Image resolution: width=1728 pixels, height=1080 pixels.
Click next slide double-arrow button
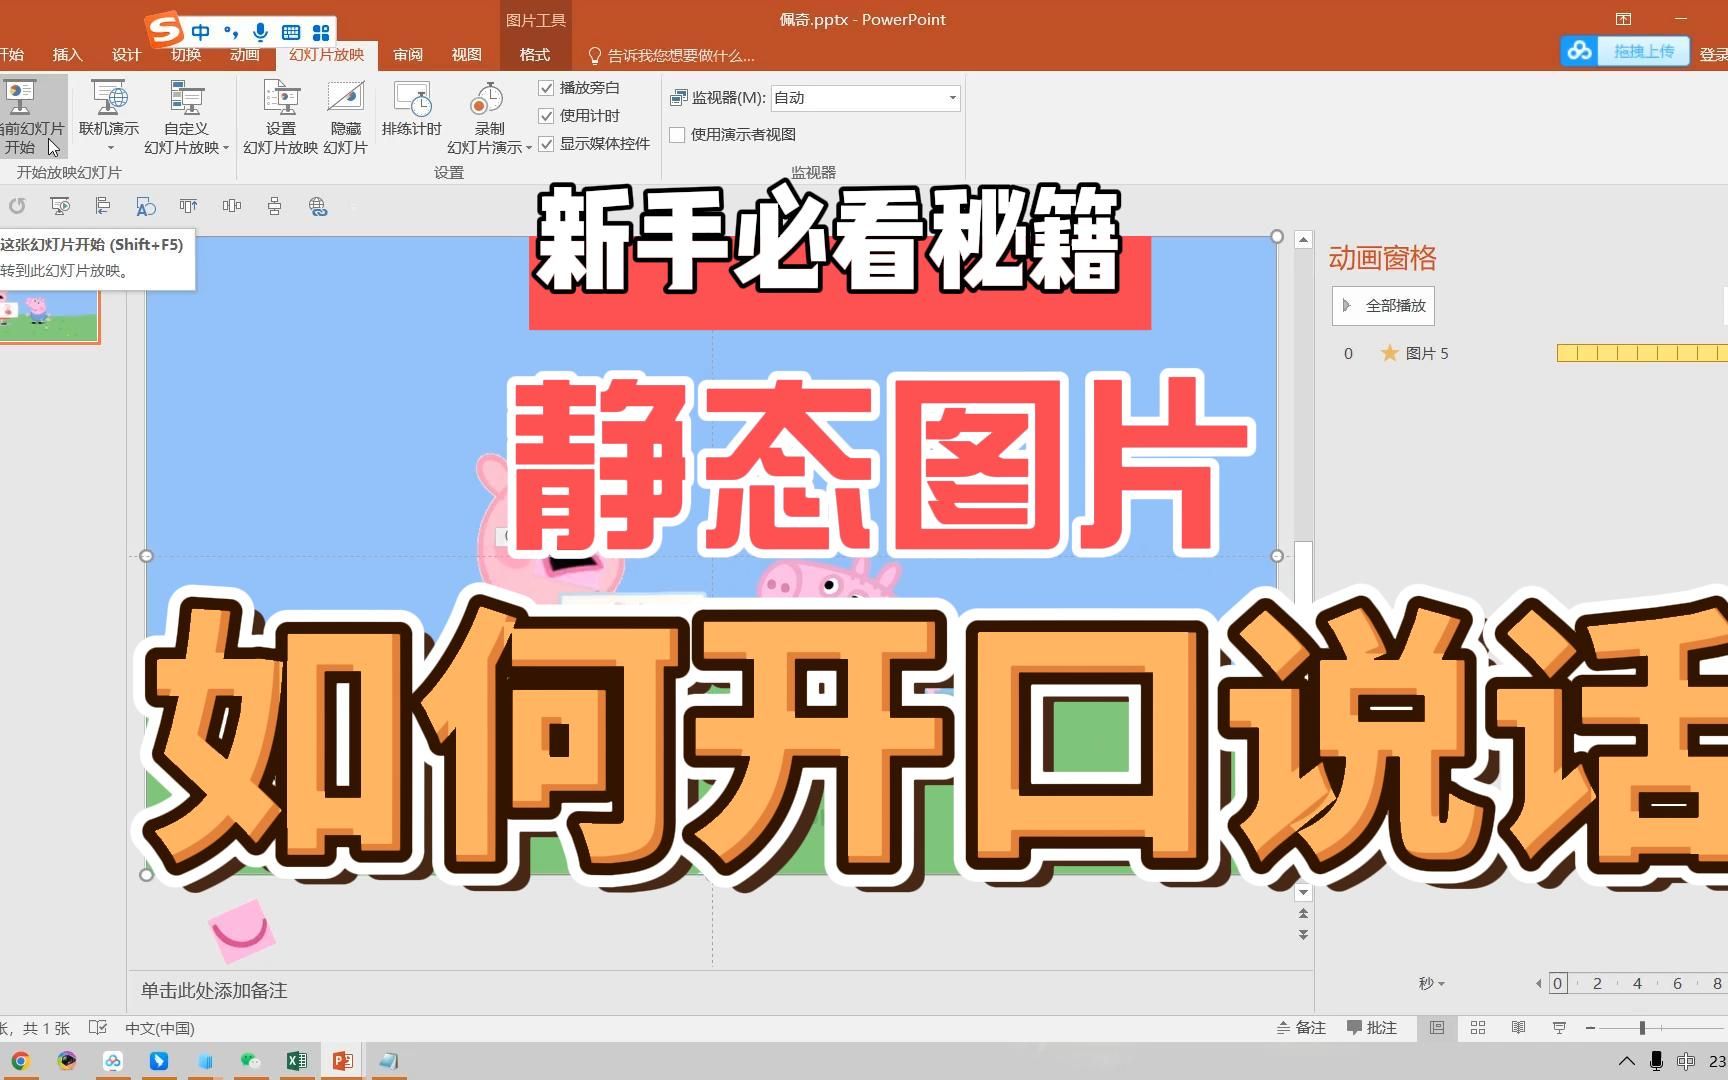coord(1303,935)
